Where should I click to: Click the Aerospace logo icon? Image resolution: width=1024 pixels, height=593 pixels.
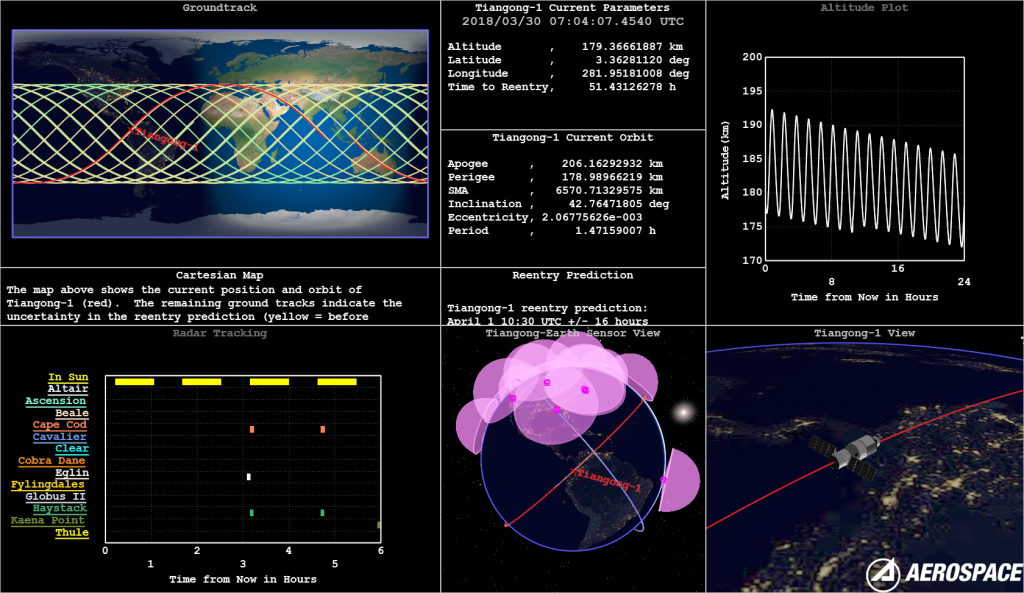[x=885, y=572]
